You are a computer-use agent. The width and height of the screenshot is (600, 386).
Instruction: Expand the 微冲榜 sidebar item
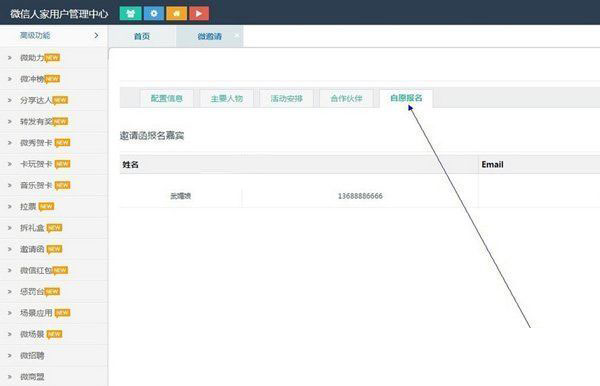point(54,79)
